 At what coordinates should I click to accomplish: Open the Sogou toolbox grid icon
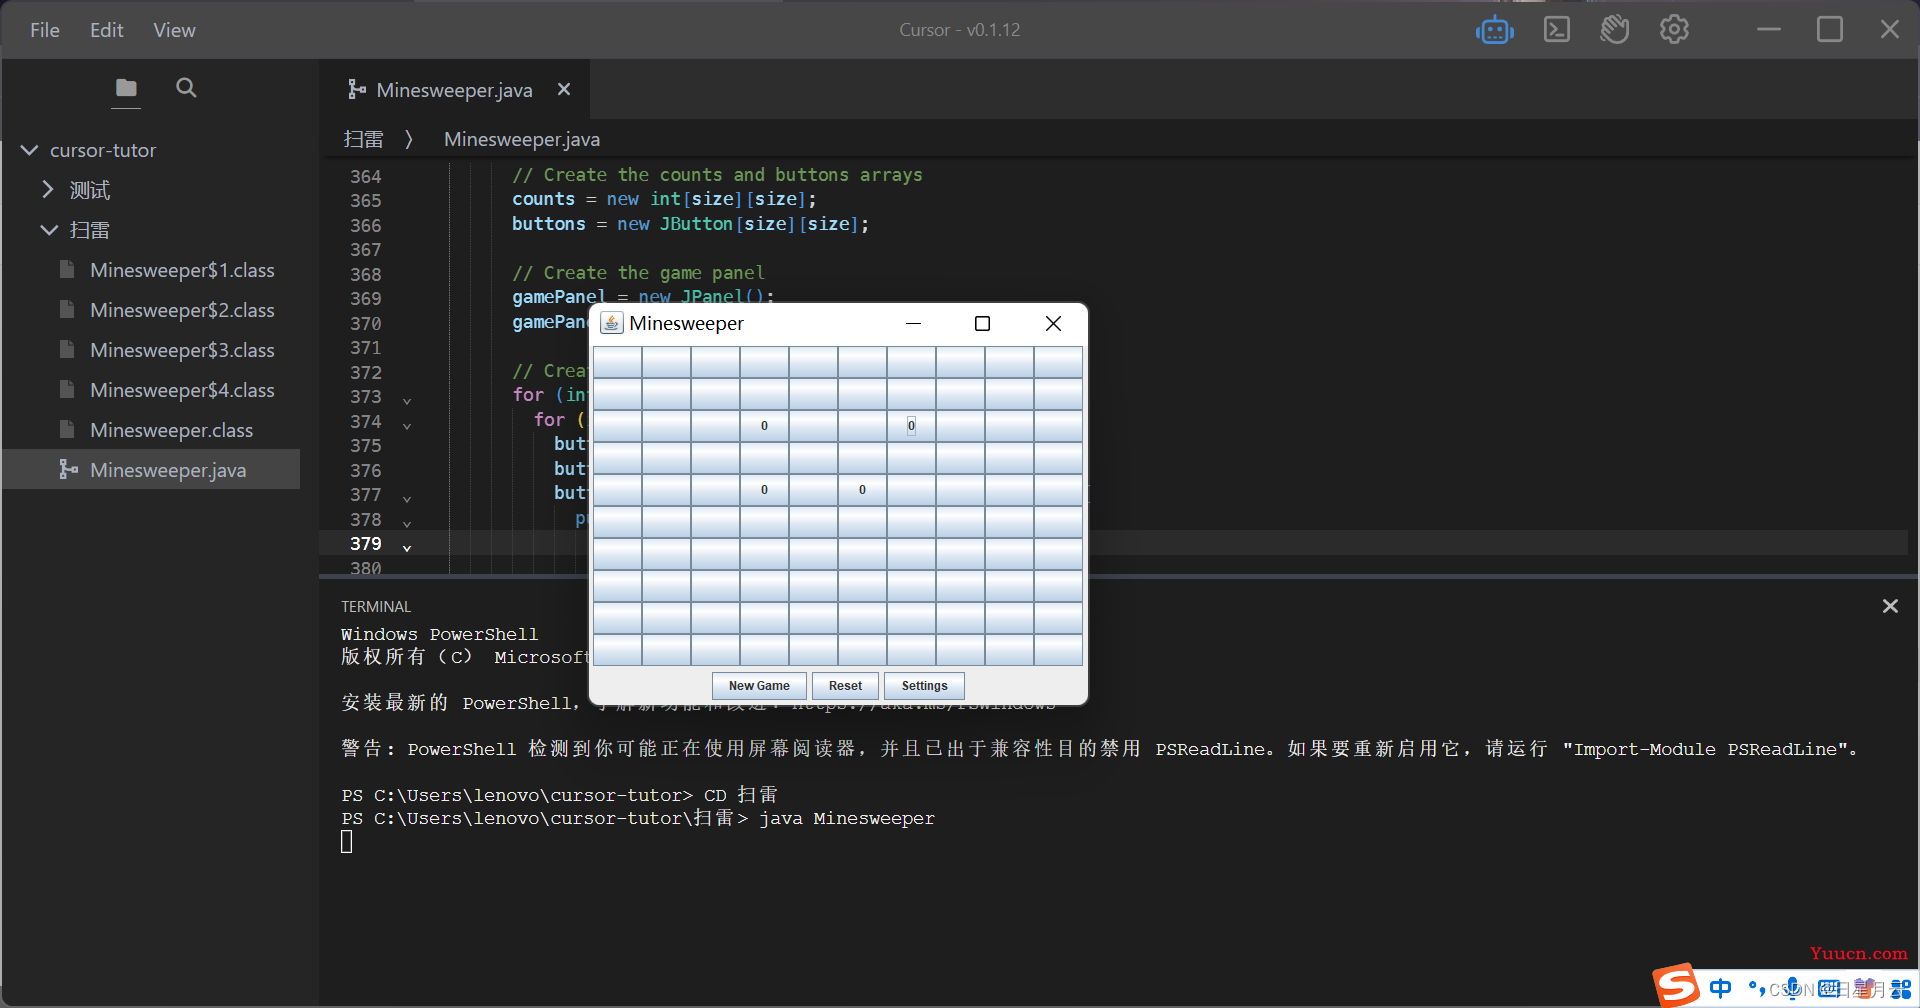point(1901,989)
